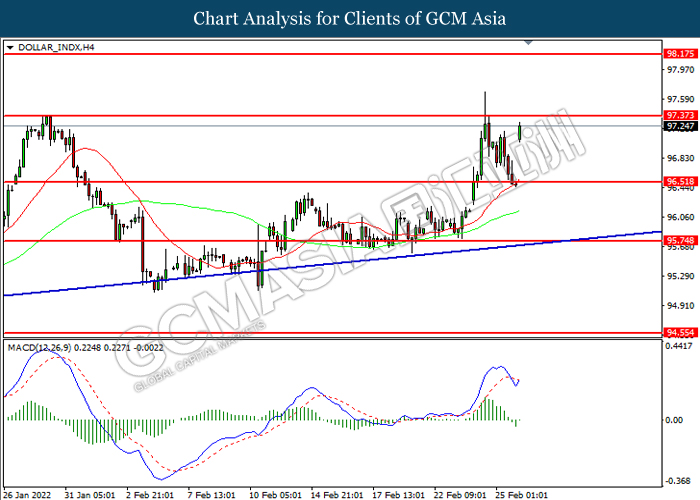Click the 17 Feb 13:01 time label
The width and height of the screenshot is (700, 500).
point(399,495)
